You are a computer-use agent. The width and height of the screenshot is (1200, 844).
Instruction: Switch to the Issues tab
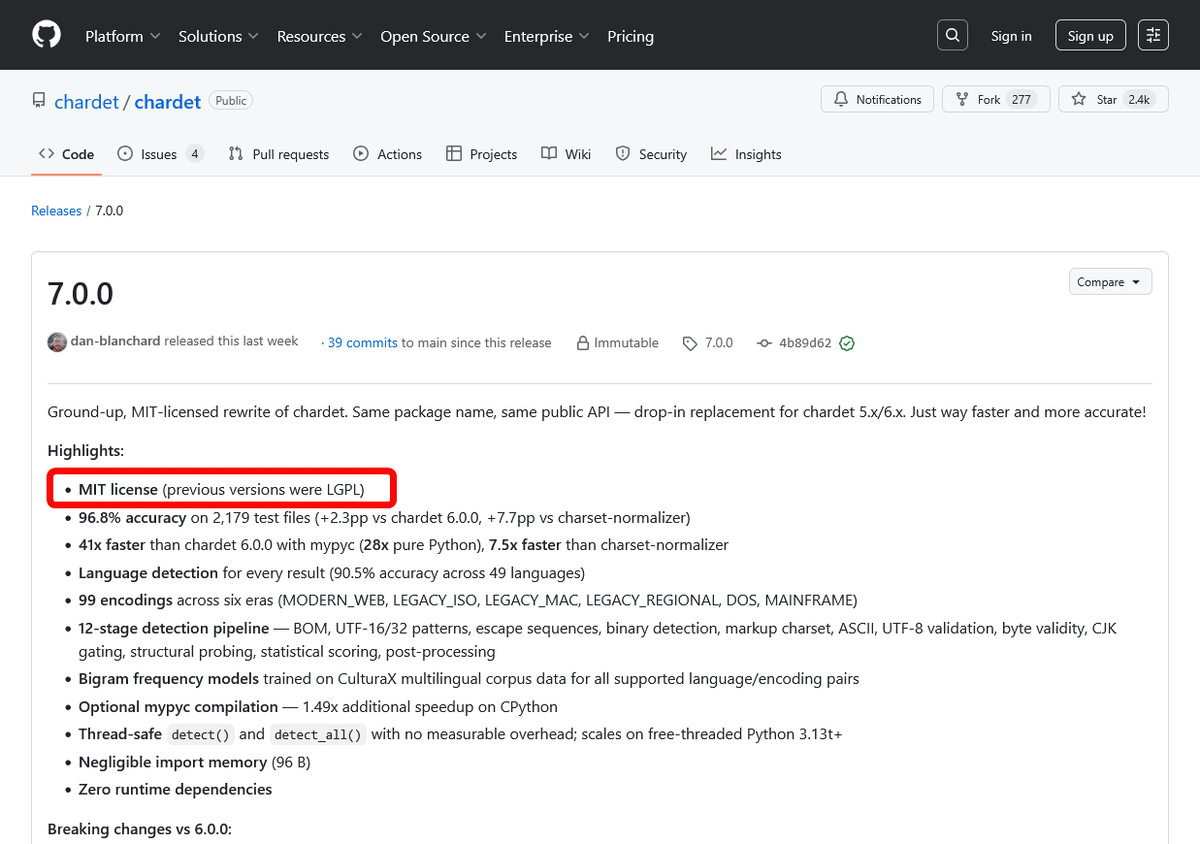click(x=160, y=154)
